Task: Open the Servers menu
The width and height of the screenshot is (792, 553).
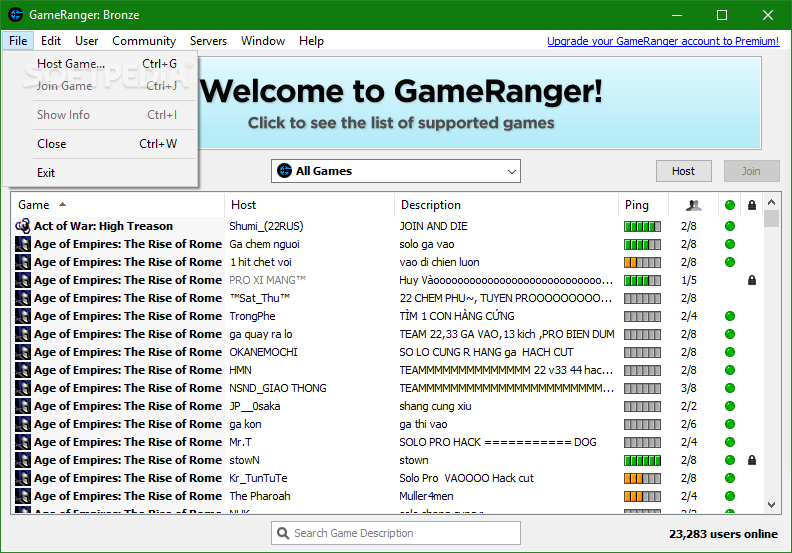Action: [208, 41]
